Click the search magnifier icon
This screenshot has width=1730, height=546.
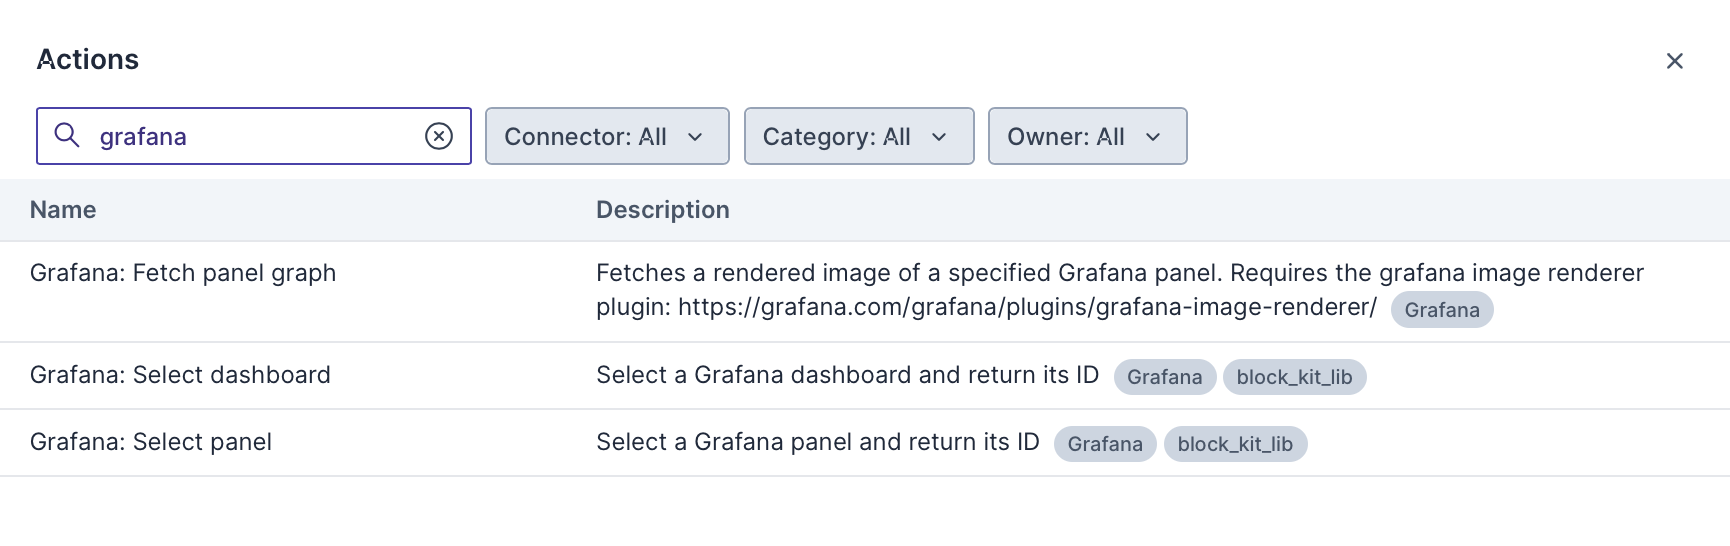67,135
